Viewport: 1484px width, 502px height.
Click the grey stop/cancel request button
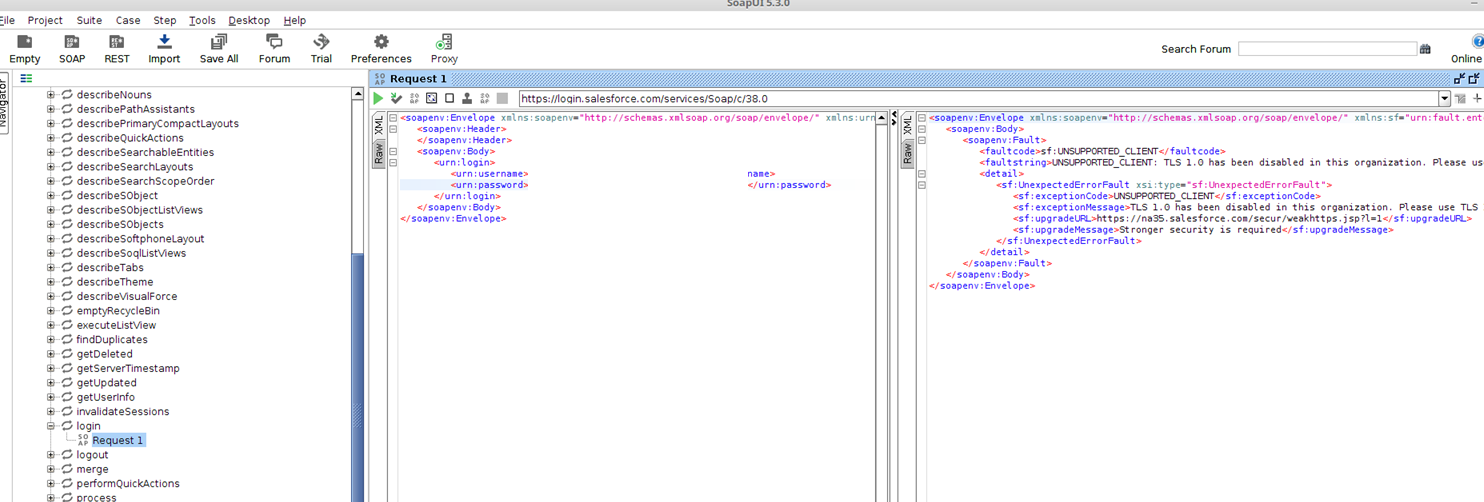(502, 98)
